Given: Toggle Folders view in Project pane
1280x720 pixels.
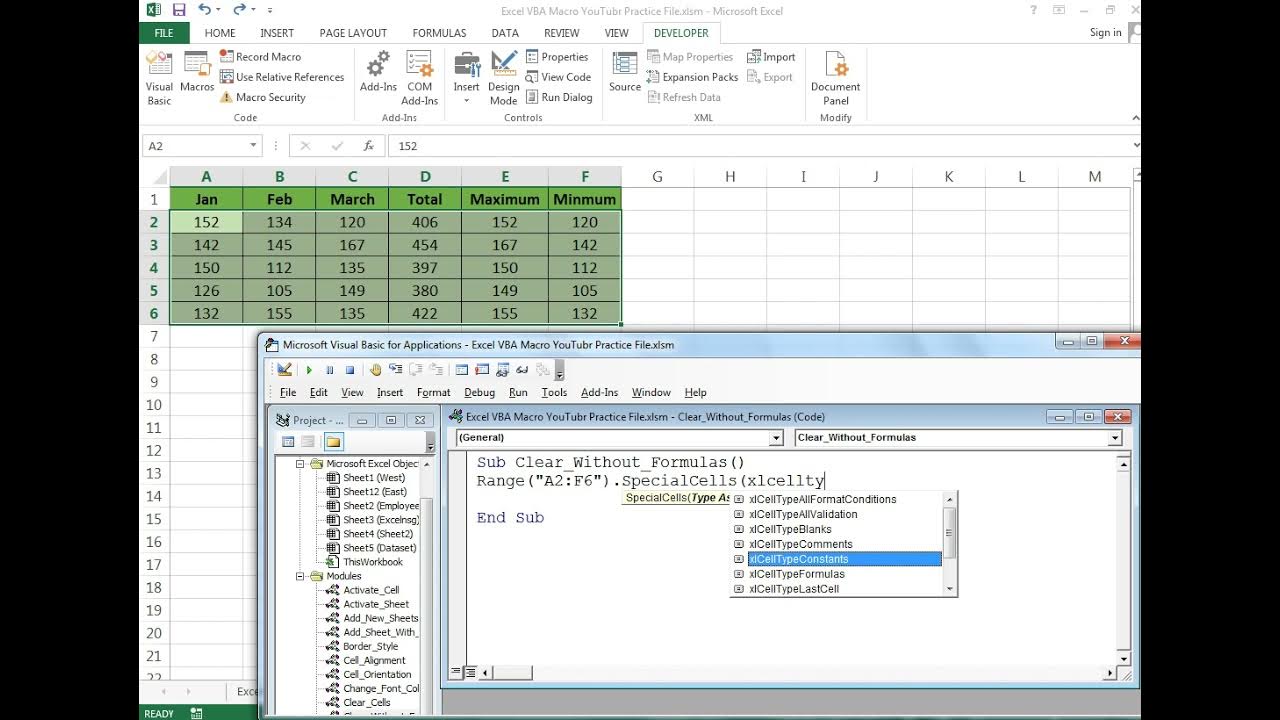Looking at the screenshot, I should (x=333, y=442).
